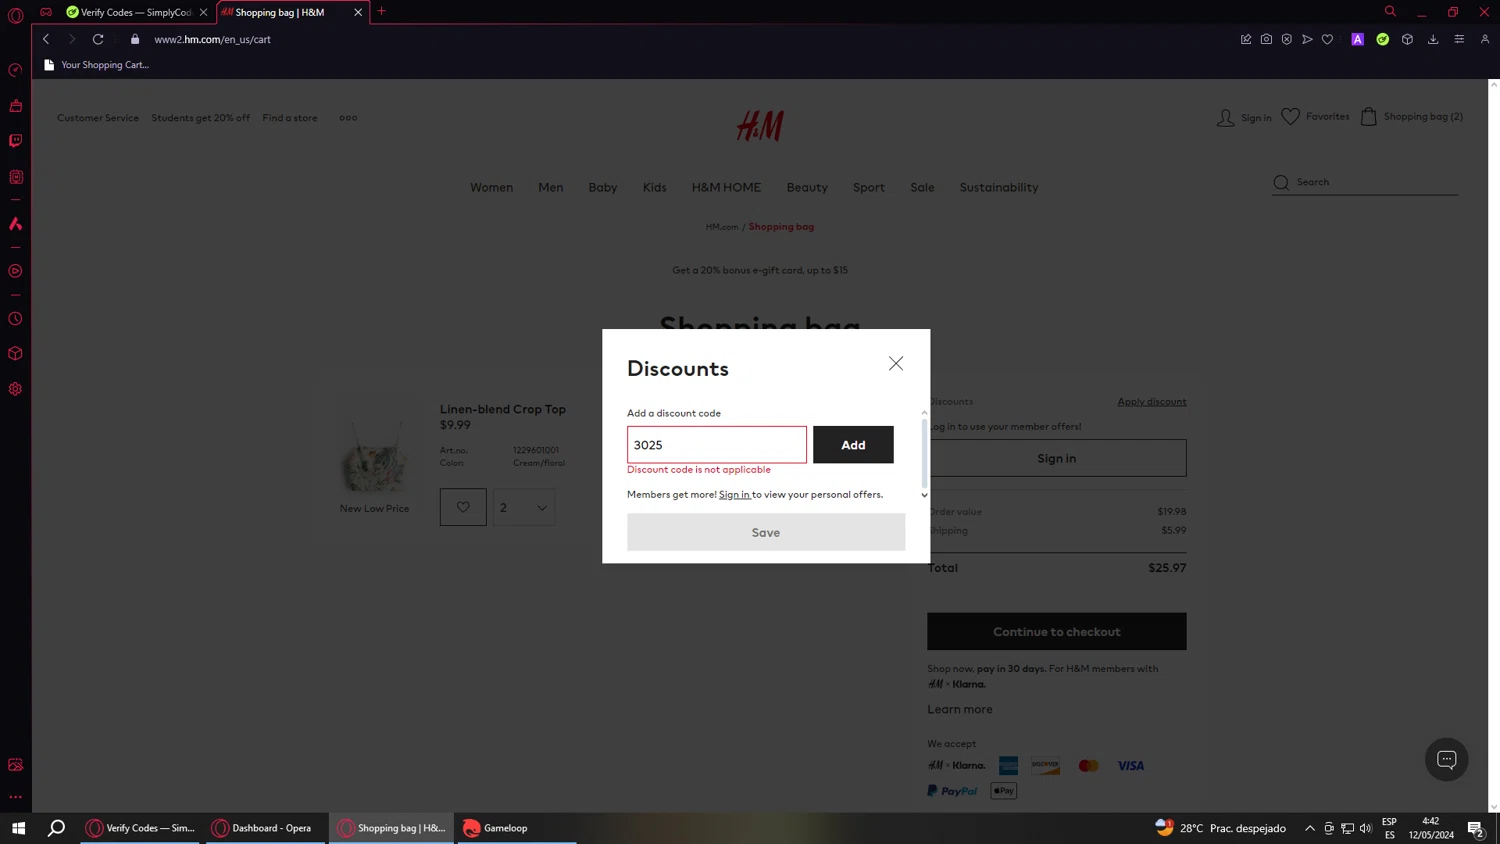Click the Save button in Discounts dialog
This screenshot has width=1500, height=844.
(x=766, y=532)
